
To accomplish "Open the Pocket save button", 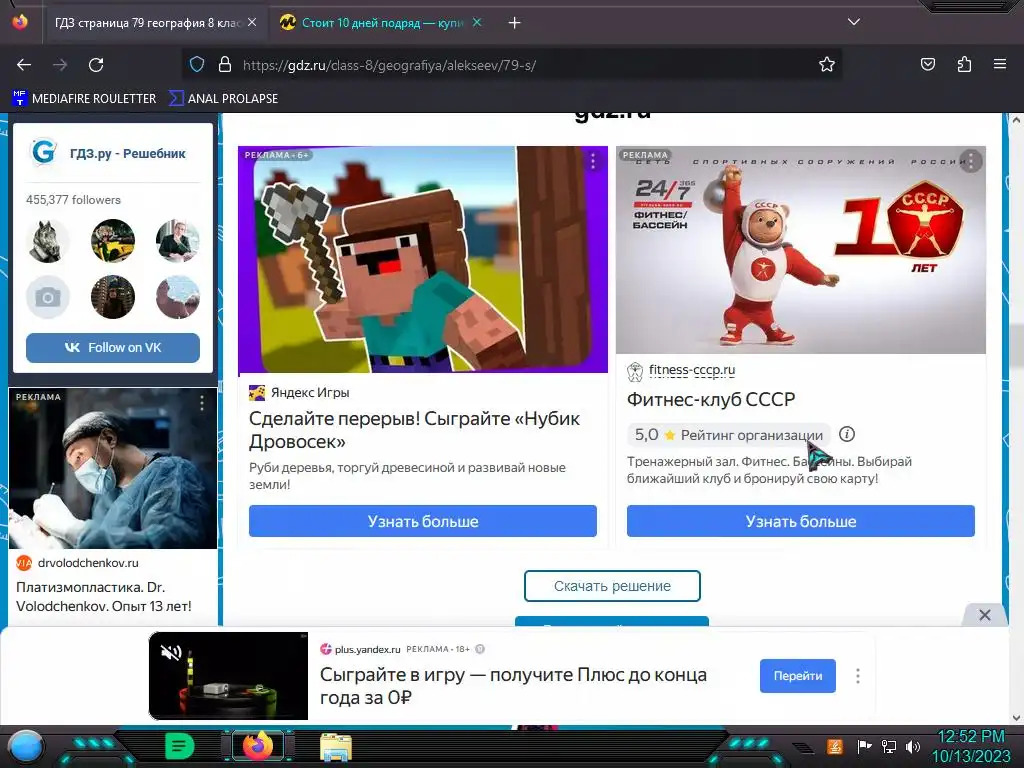I will pyautogui.click(x=927, y=65).
